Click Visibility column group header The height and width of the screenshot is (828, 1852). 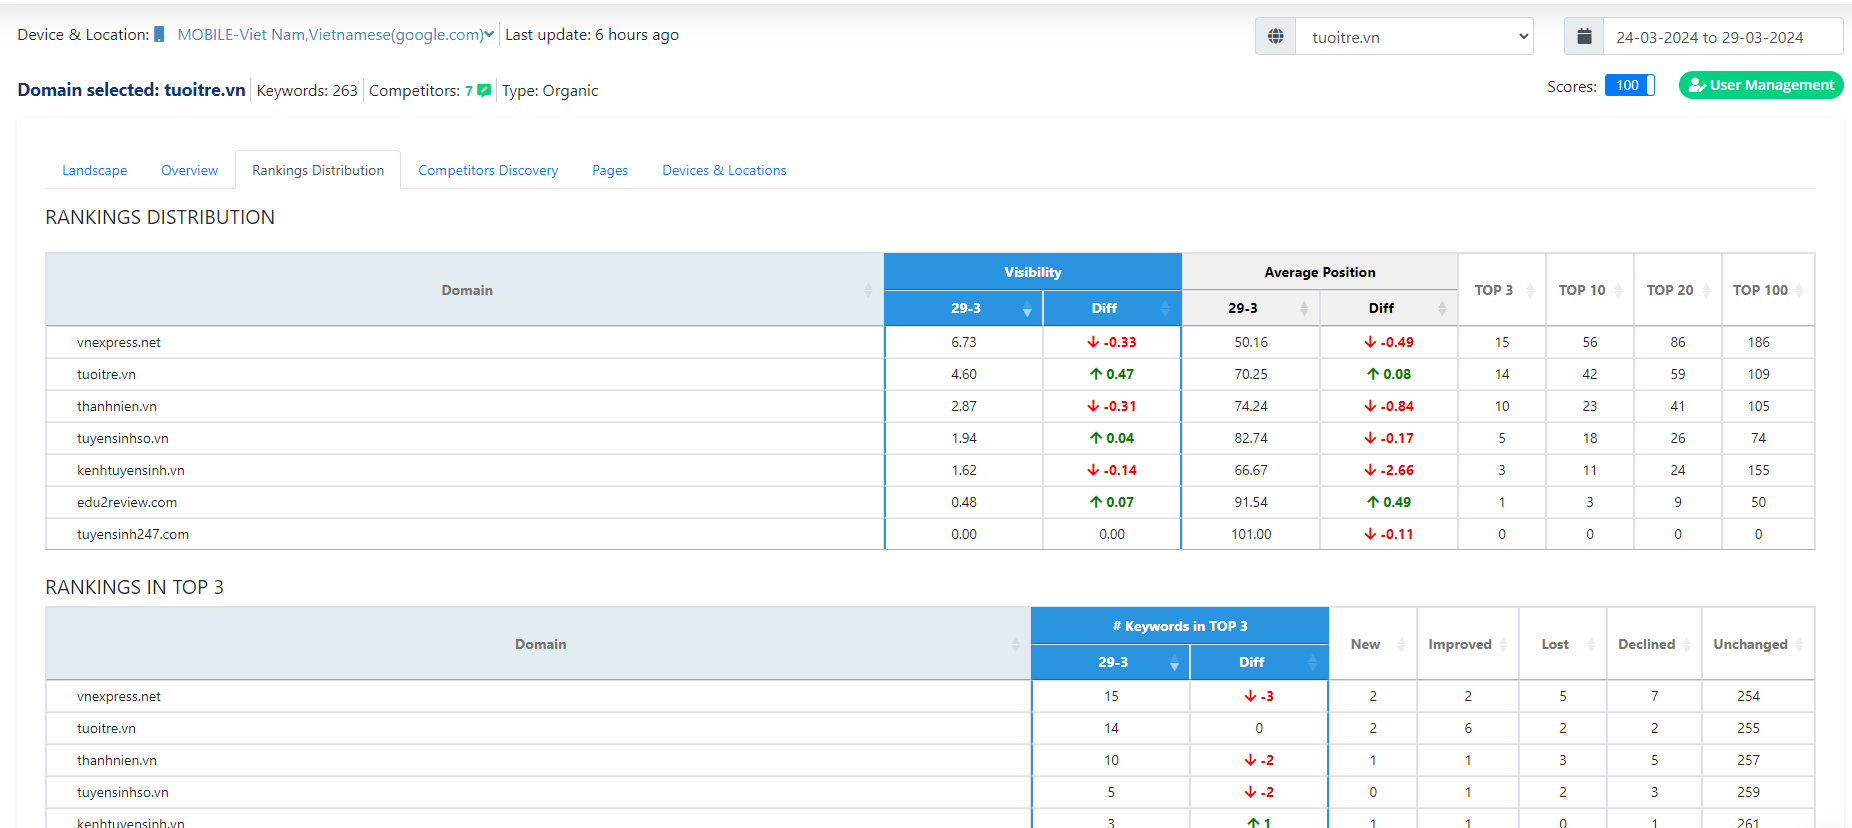(x=1033, y=272)
